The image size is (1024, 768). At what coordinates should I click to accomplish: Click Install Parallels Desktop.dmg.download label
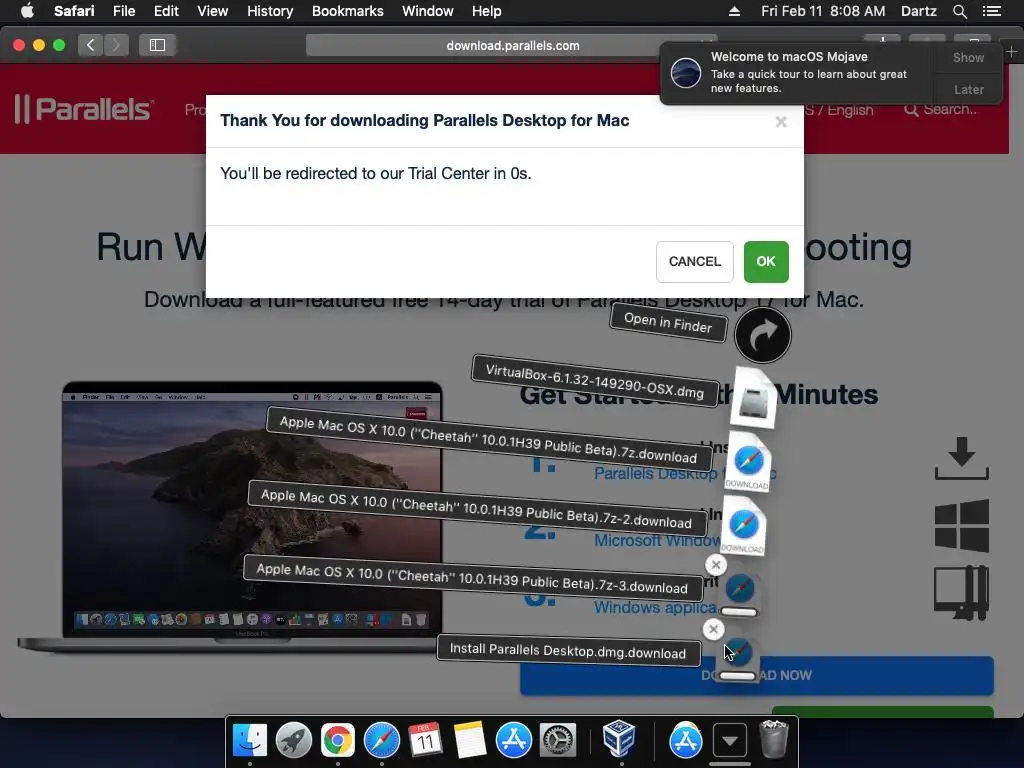pos(568,650)
